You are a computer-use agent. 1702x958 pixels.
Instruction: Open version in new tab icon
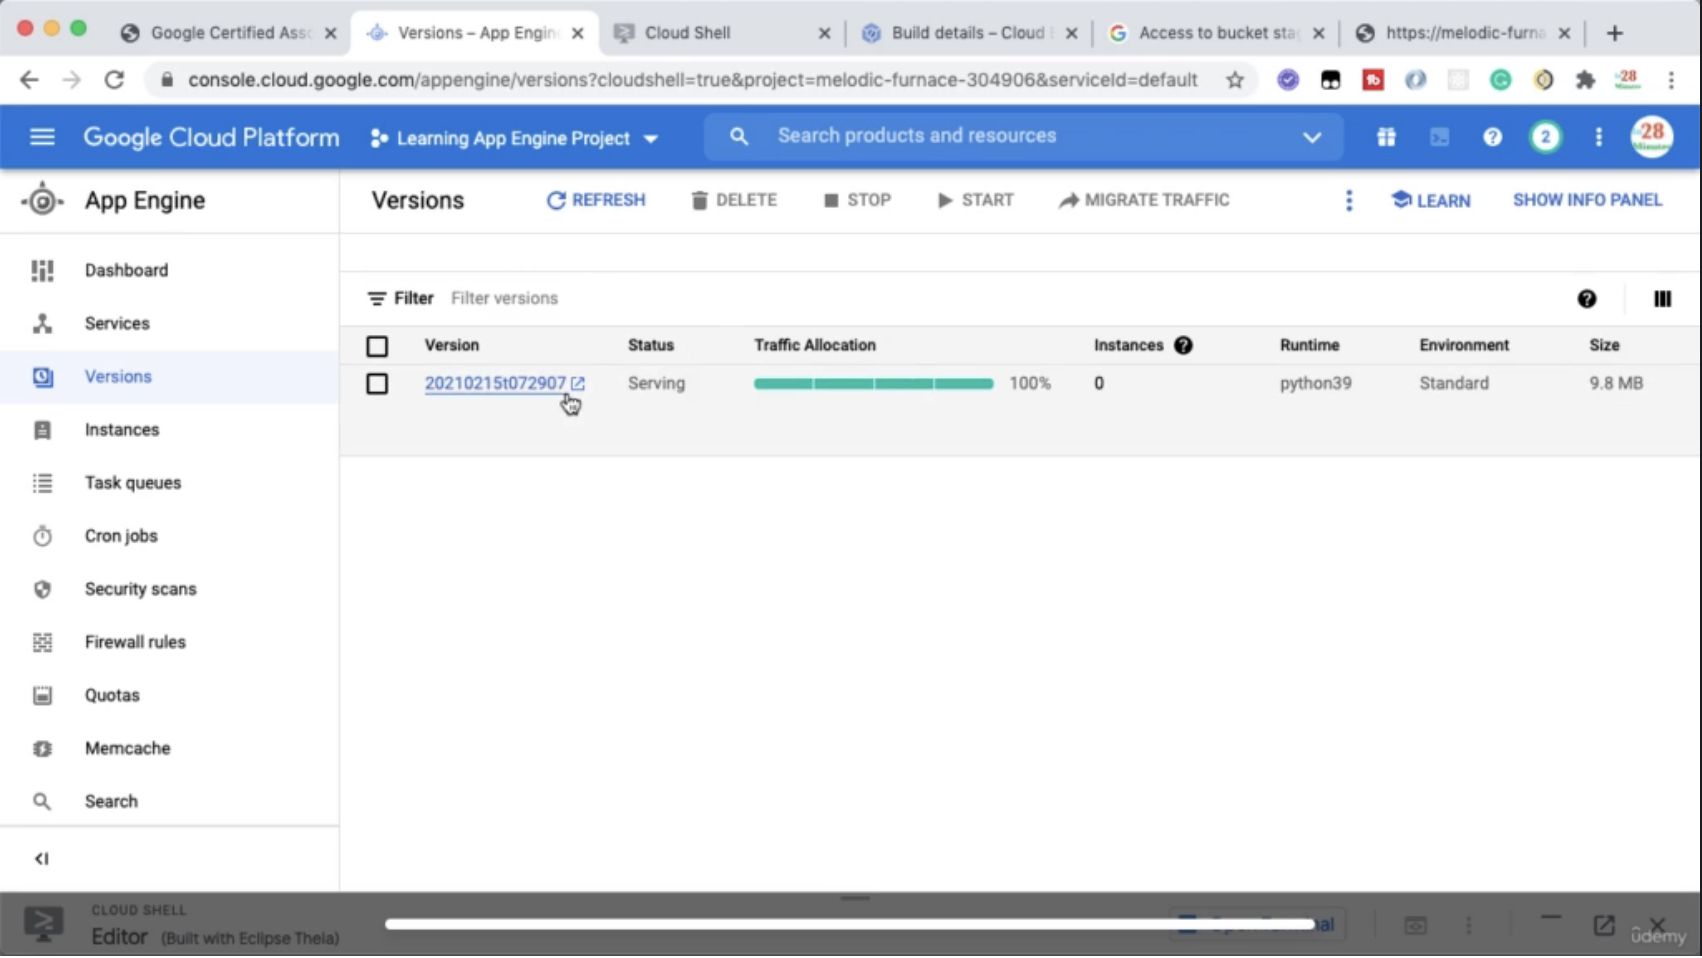(x=578, y=384)
